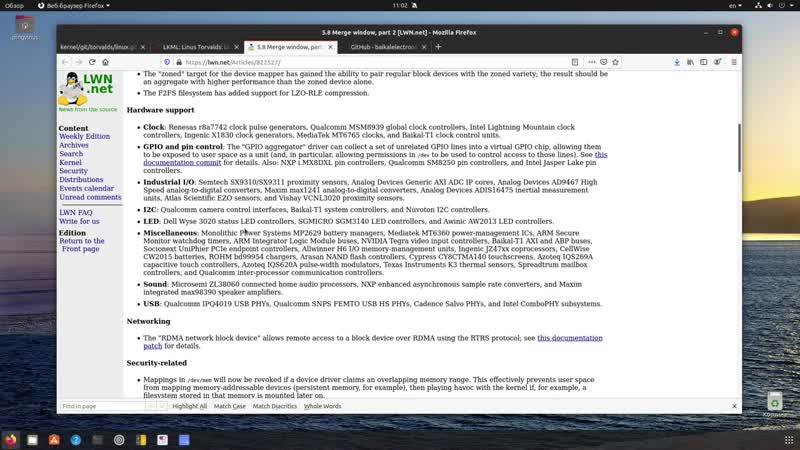Click the page vertical scrollbar thumb

point(739,147)
